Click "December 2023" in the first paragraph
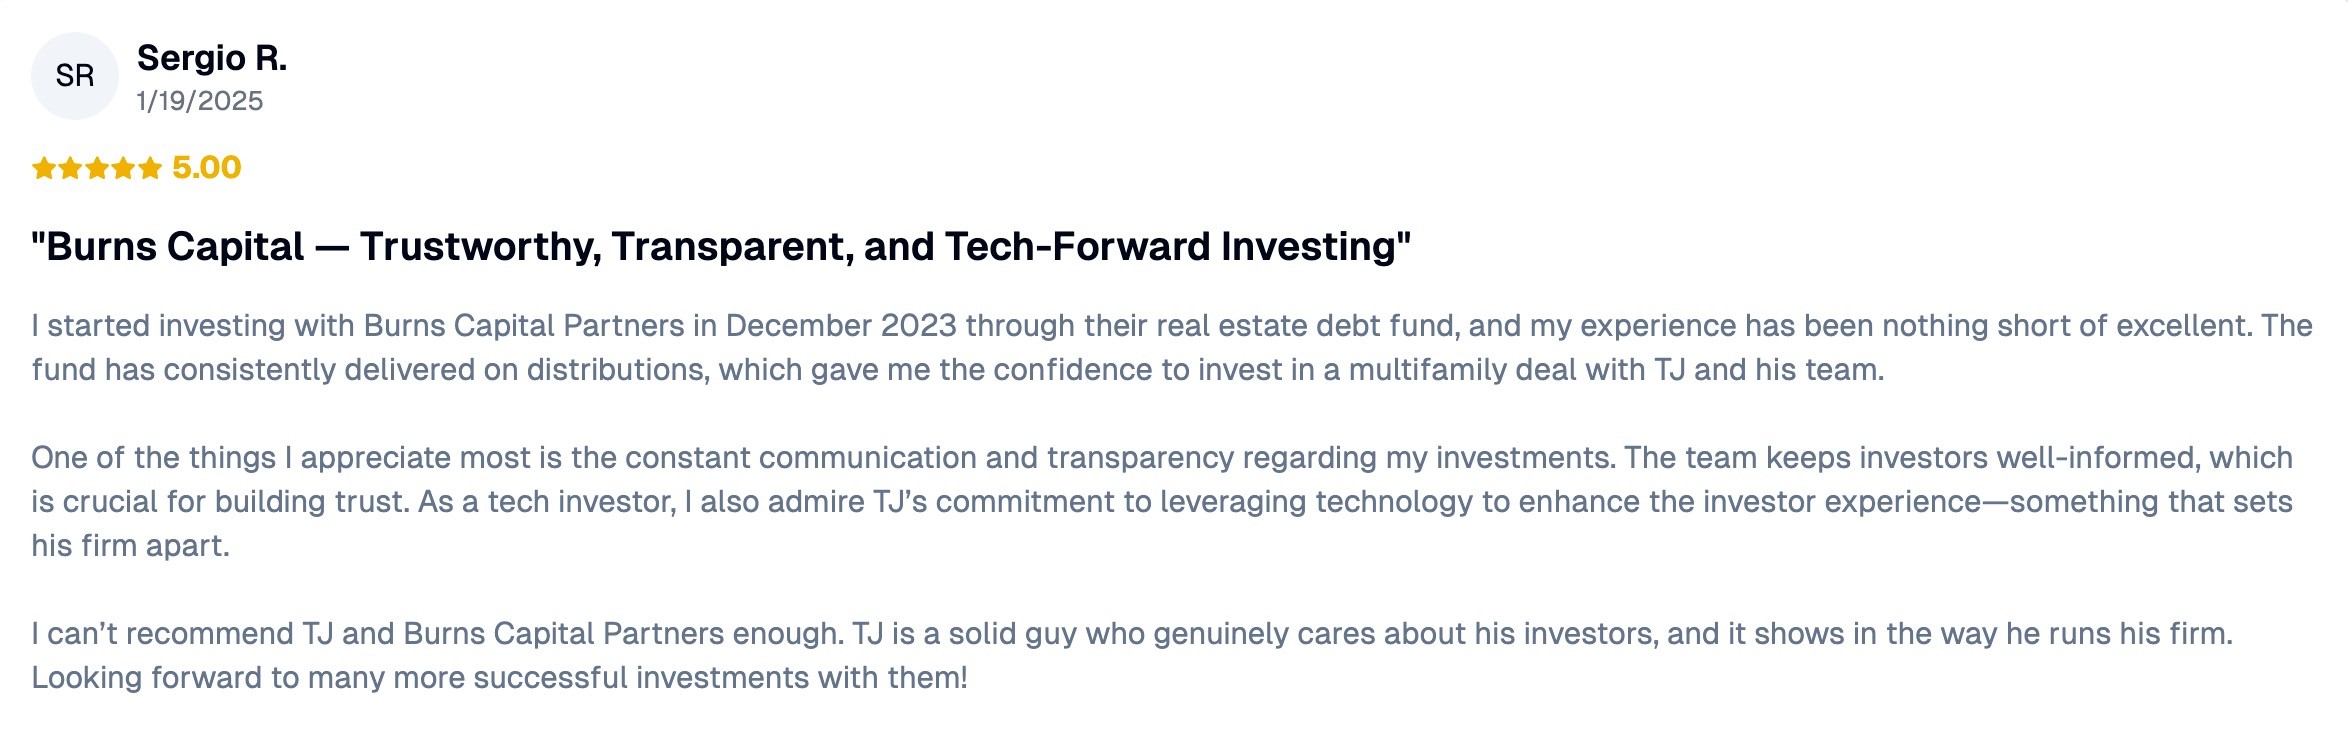 tap(841, 326)
